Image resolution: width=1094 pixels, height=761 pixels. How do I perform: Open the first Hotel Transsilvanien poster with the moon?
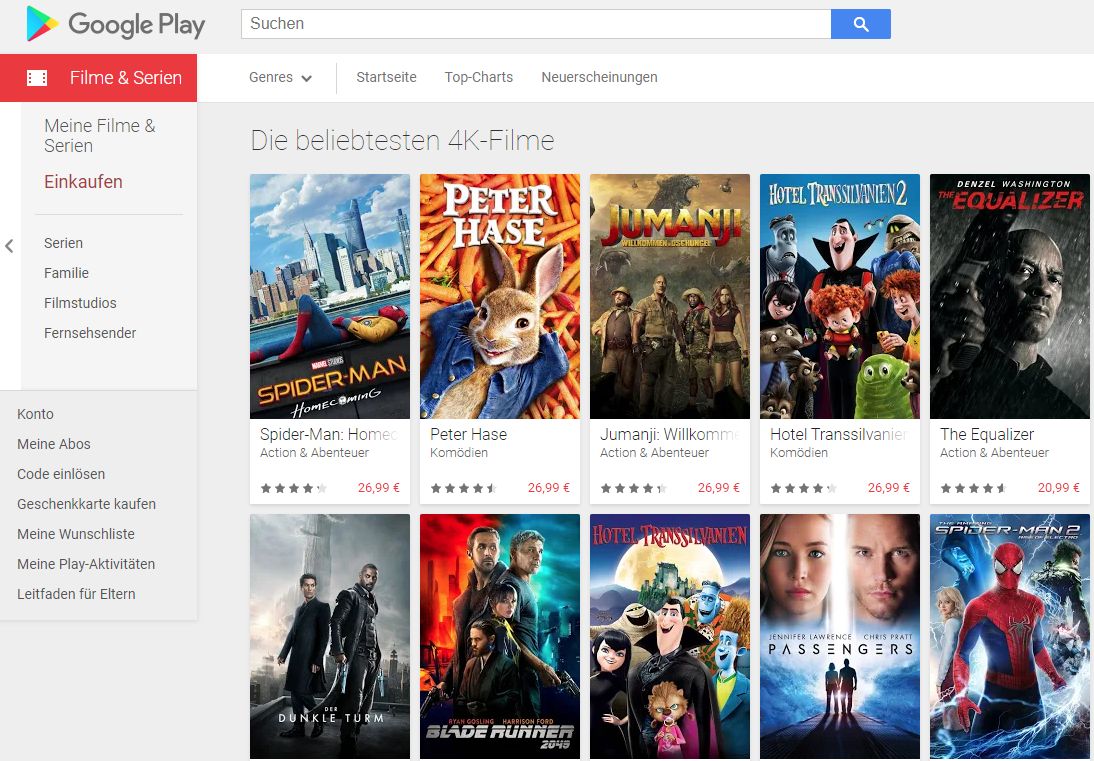pos(670,636)
